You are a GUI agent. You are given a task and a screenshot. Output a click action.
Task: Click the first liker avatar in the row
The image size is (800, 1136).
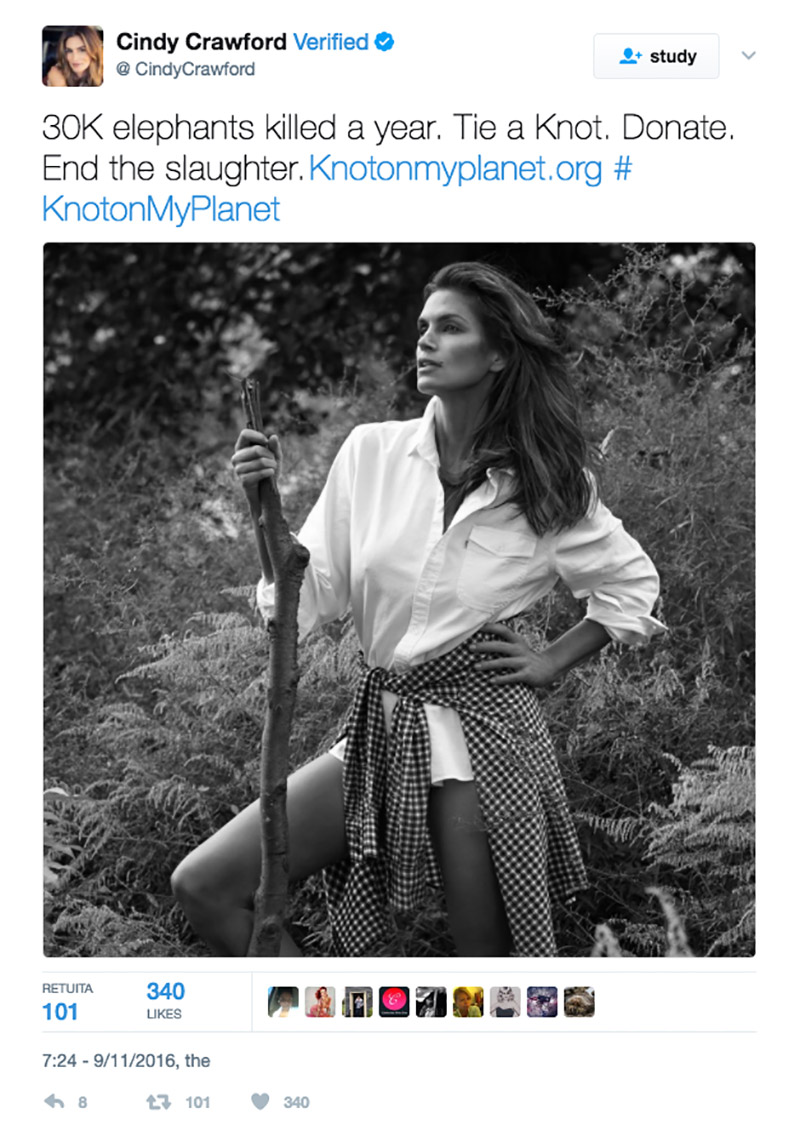pyautogui.click(x=283, y=1002)
